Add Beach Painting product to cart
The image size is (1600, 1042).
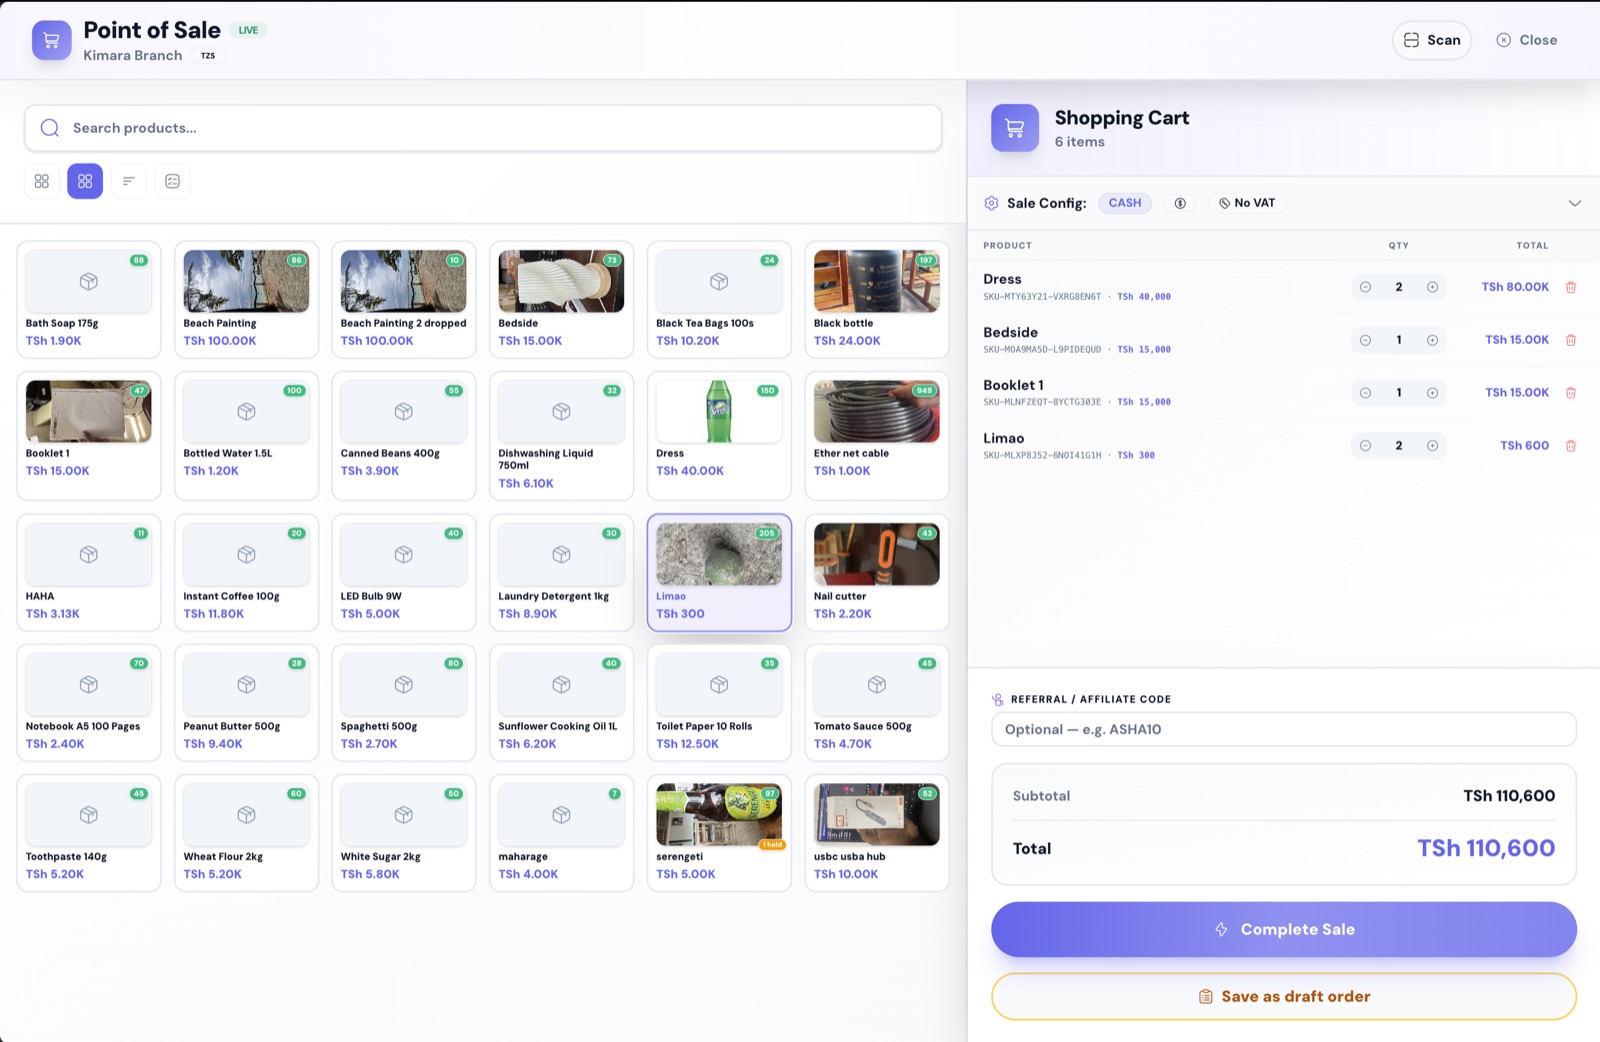tap(246, 299)
